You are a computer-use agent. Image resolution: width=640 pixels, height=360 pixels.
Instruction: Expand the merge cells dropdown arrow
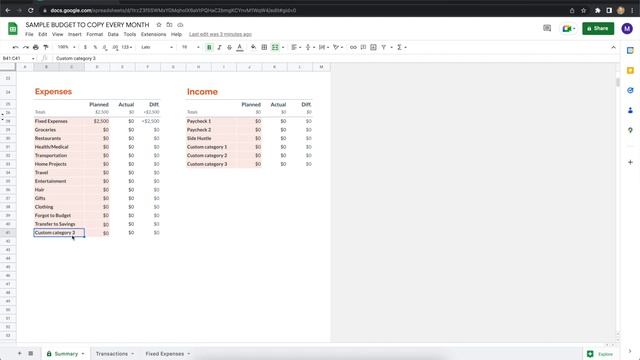click(x=283, y=47)
